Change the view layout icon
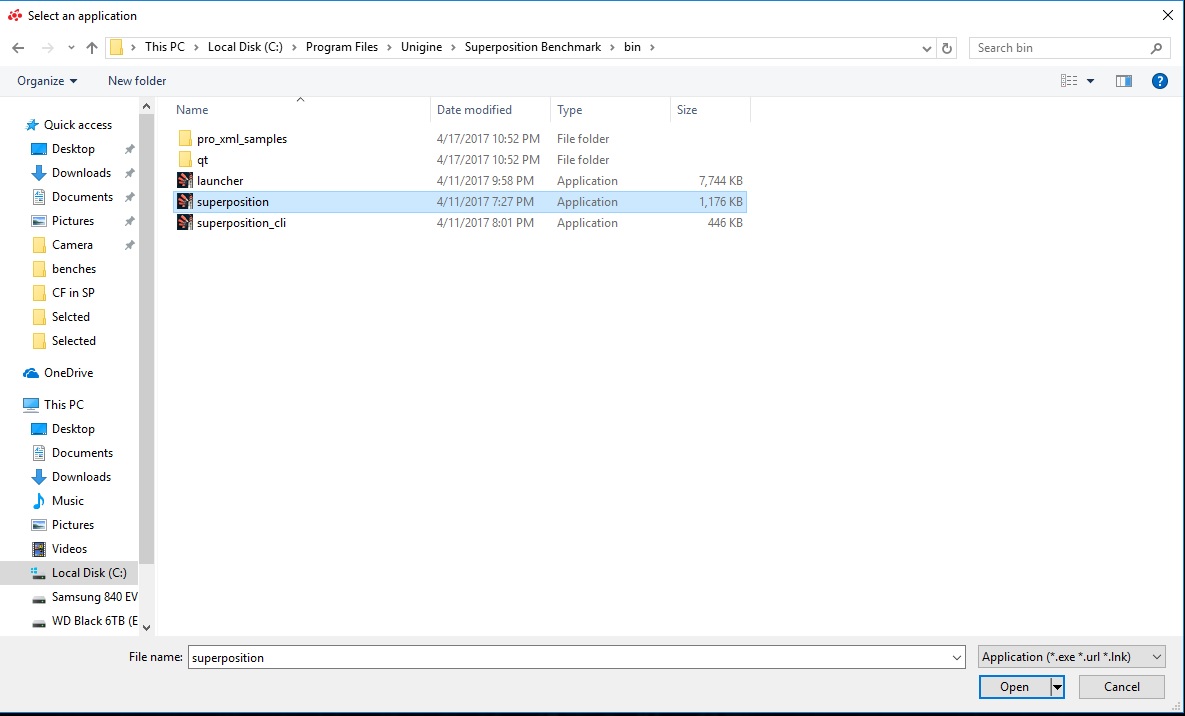This screenshot has height=716, width=1185. 1069,81
